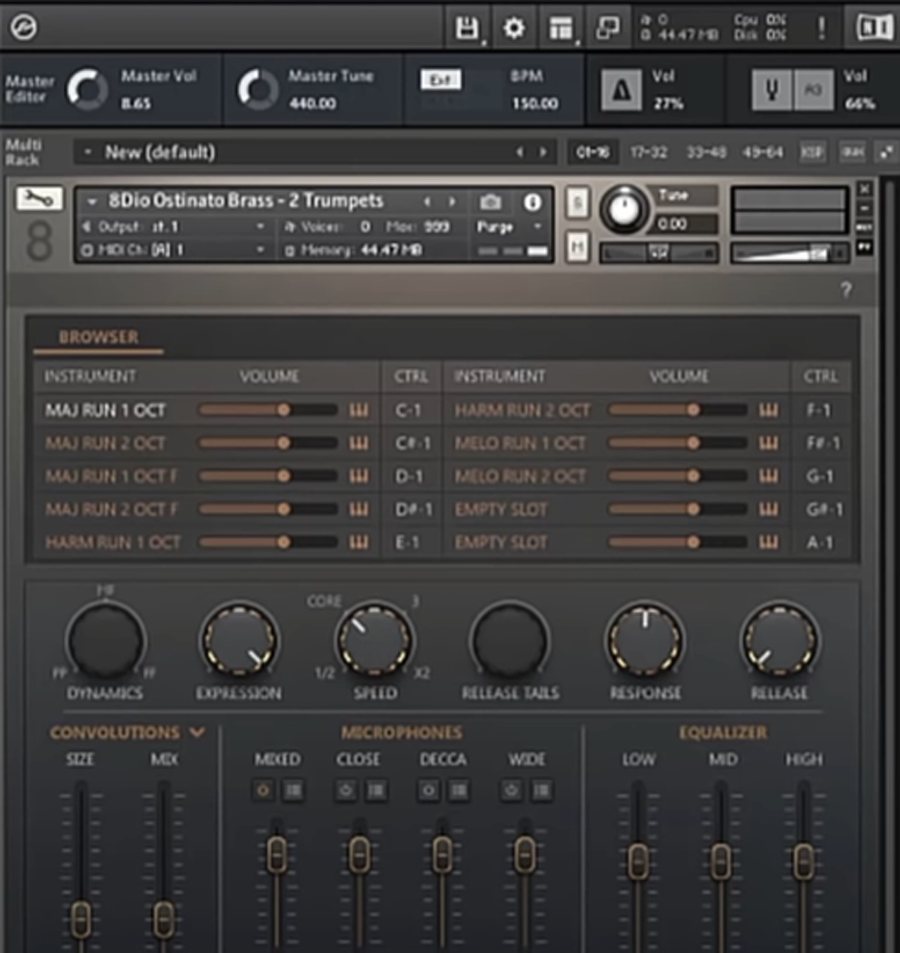Click the DECCA microphone output routing icon
Viewport: 900px width, 953px height.
(x=459, y=791)
